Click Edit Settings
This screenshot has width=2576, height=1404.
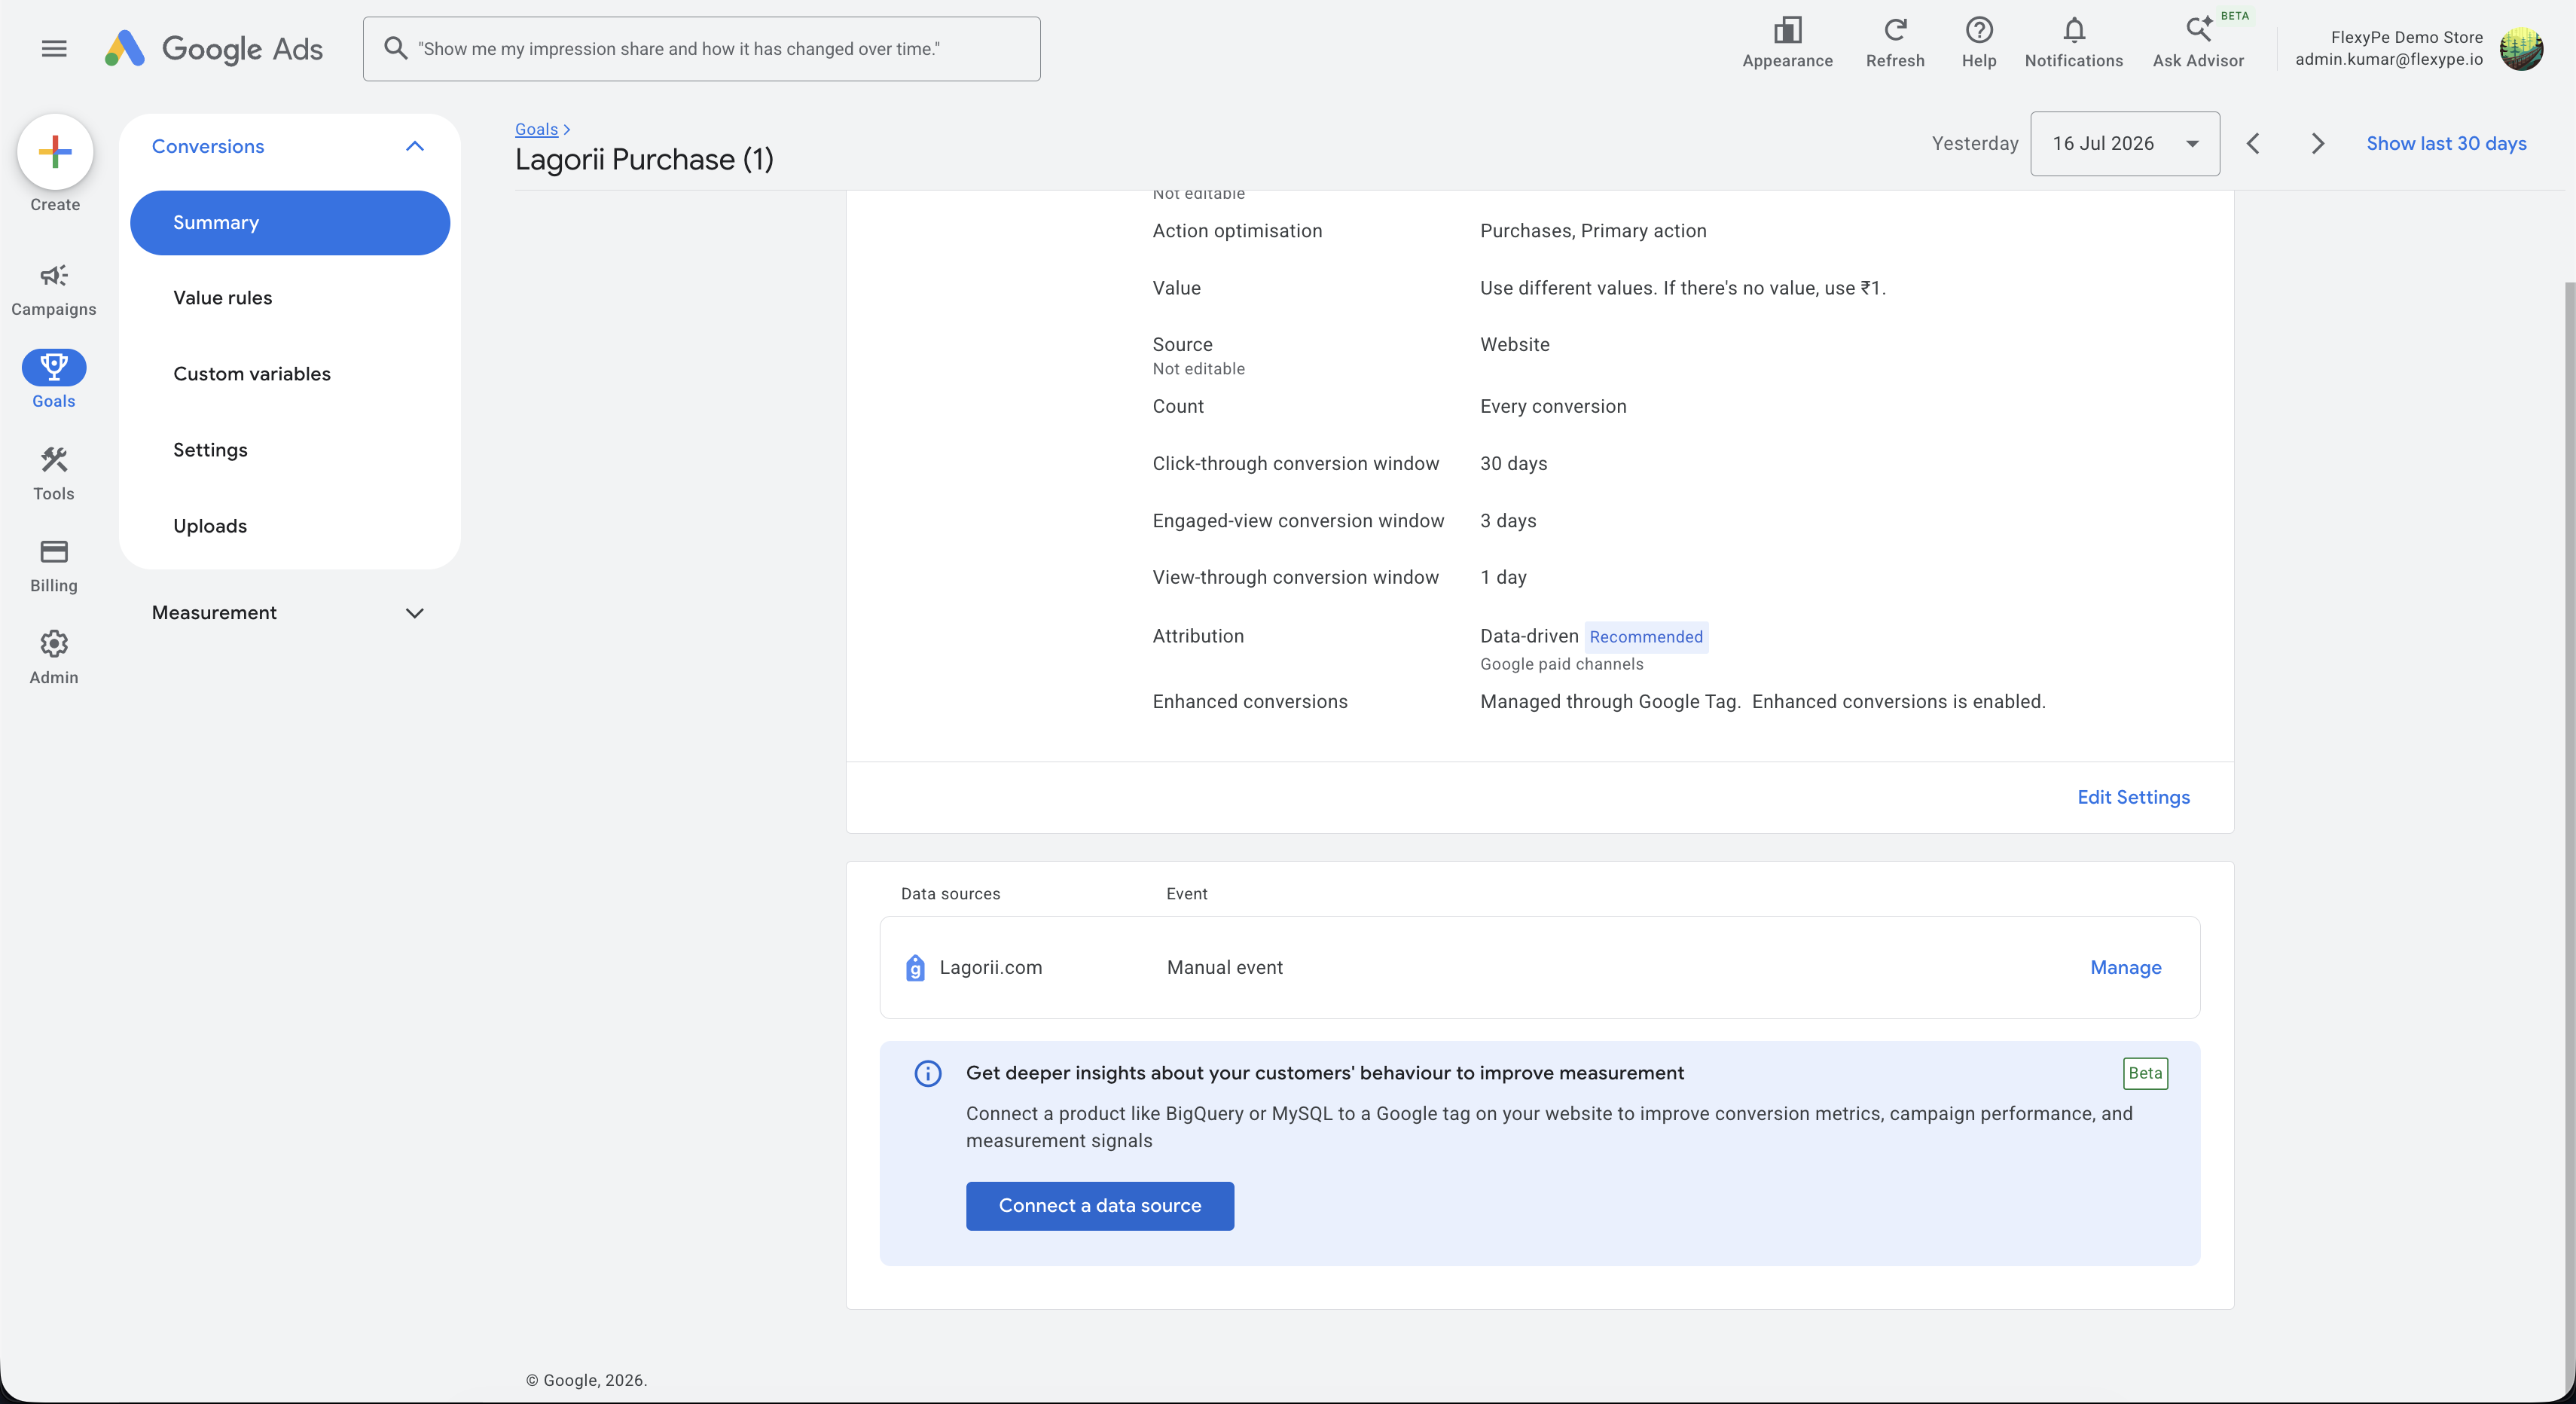[x=2133, y=797]
